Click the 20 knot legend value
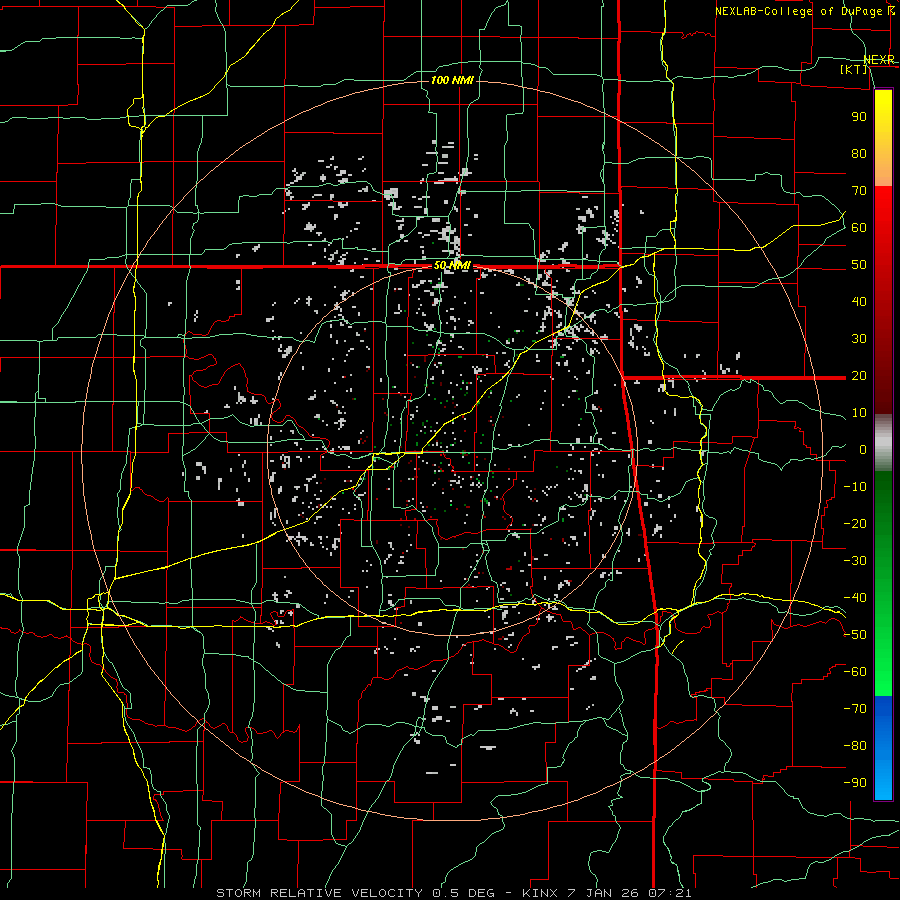The width and height of the screenshot is (900, 900). tap(859, 376)
